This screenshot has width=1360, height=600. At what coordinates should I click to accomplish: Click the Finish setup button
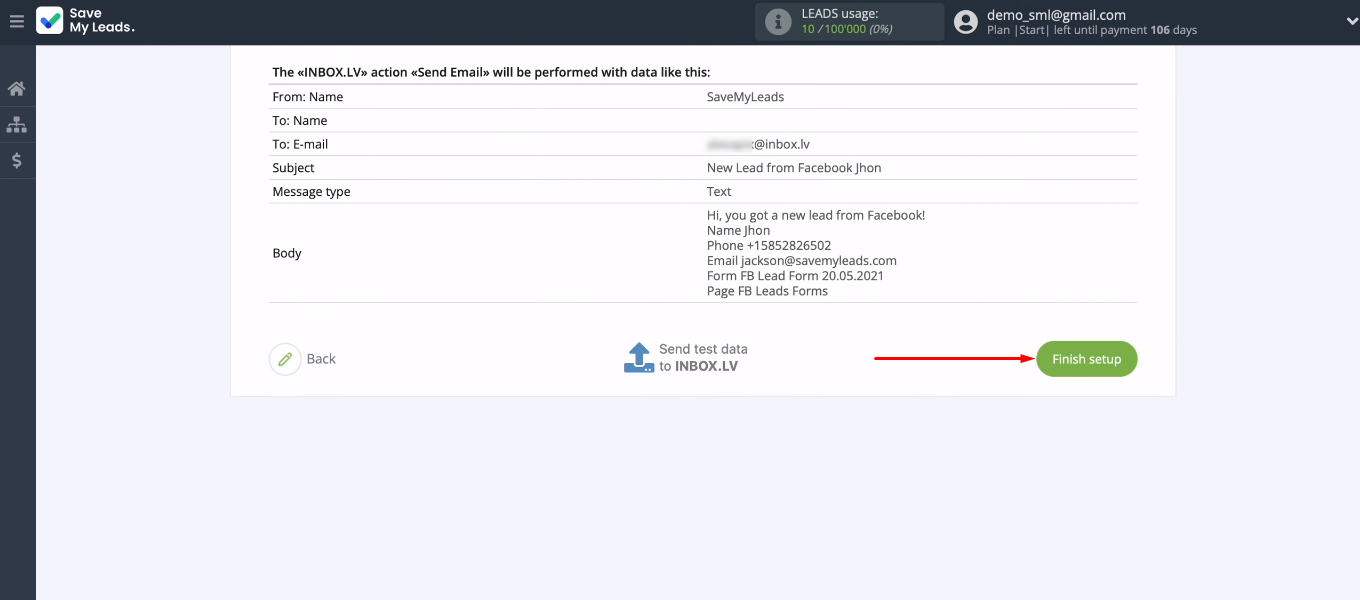(x=1087, y=359)
